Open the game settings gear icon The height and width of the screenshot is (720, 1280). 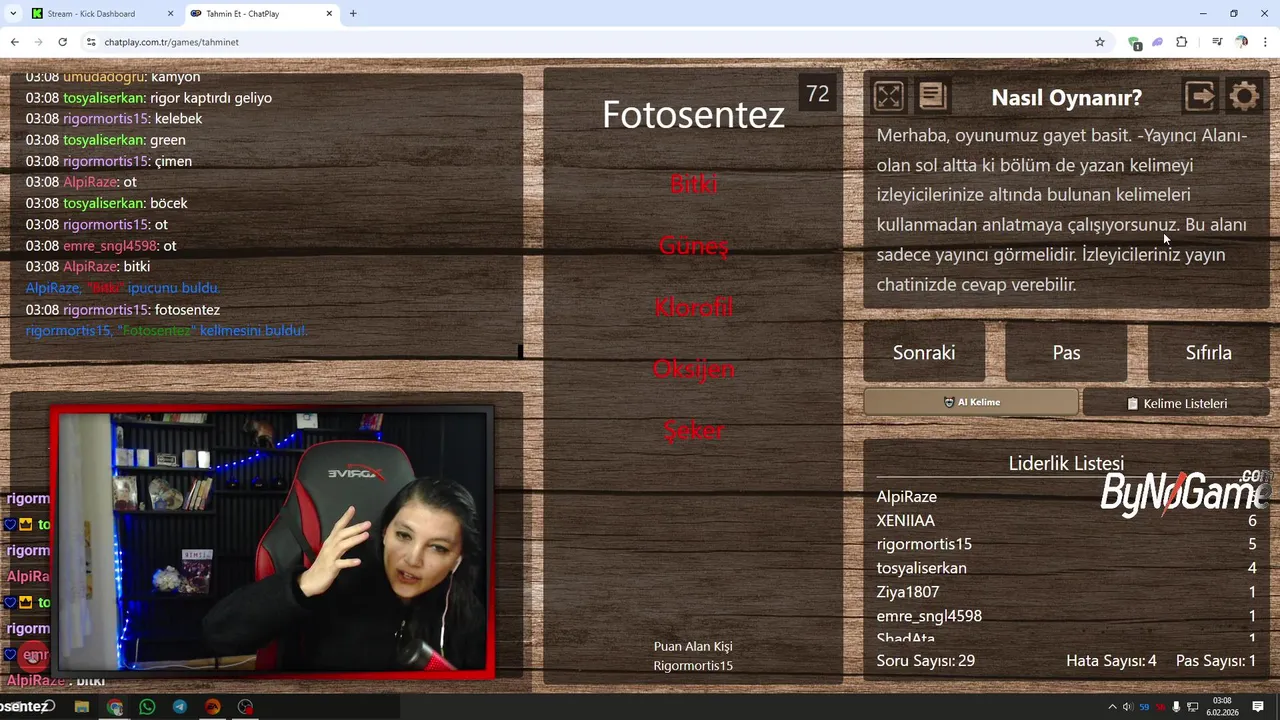pos(1244,96)
